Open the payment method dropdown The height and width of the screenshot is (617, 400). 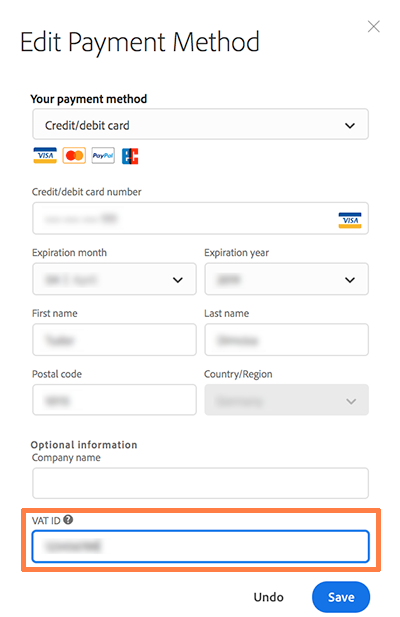(200, 124)
